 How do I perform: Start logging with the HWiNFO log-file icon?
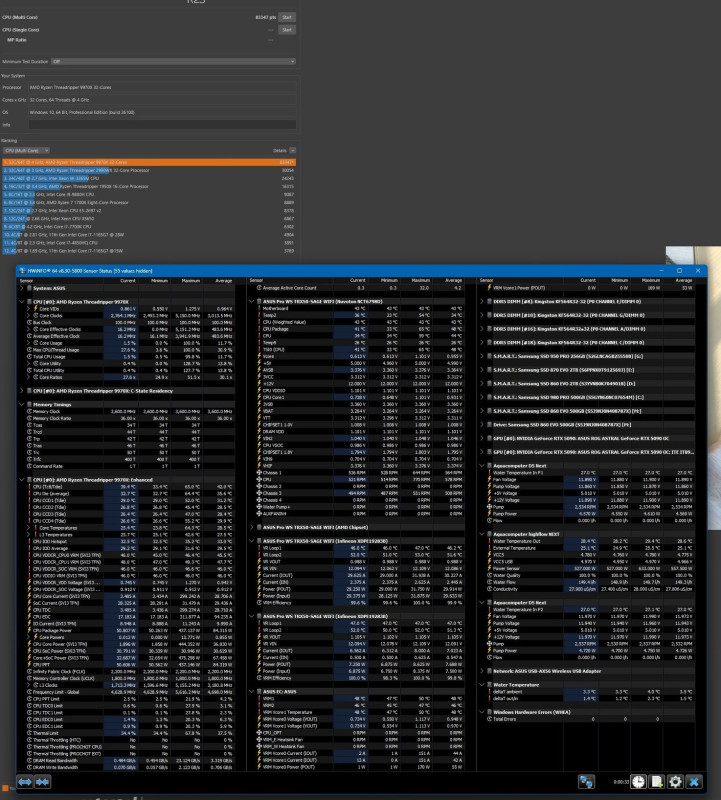click(657, 781)
